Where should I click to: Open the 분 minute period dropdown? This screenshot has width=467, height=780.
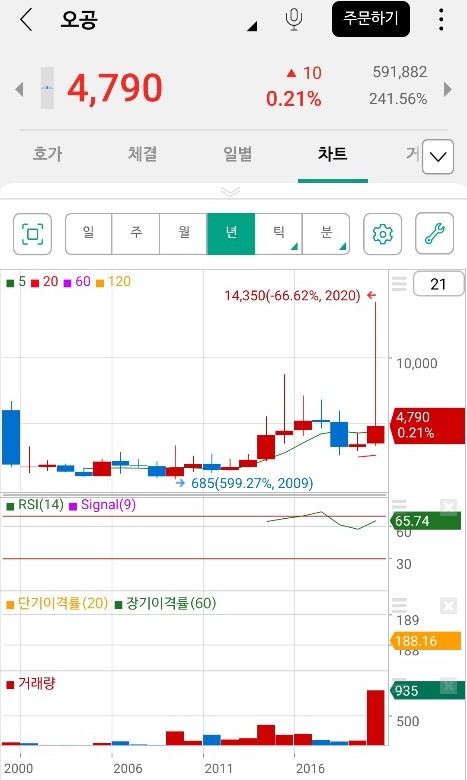tap(326, 233)
